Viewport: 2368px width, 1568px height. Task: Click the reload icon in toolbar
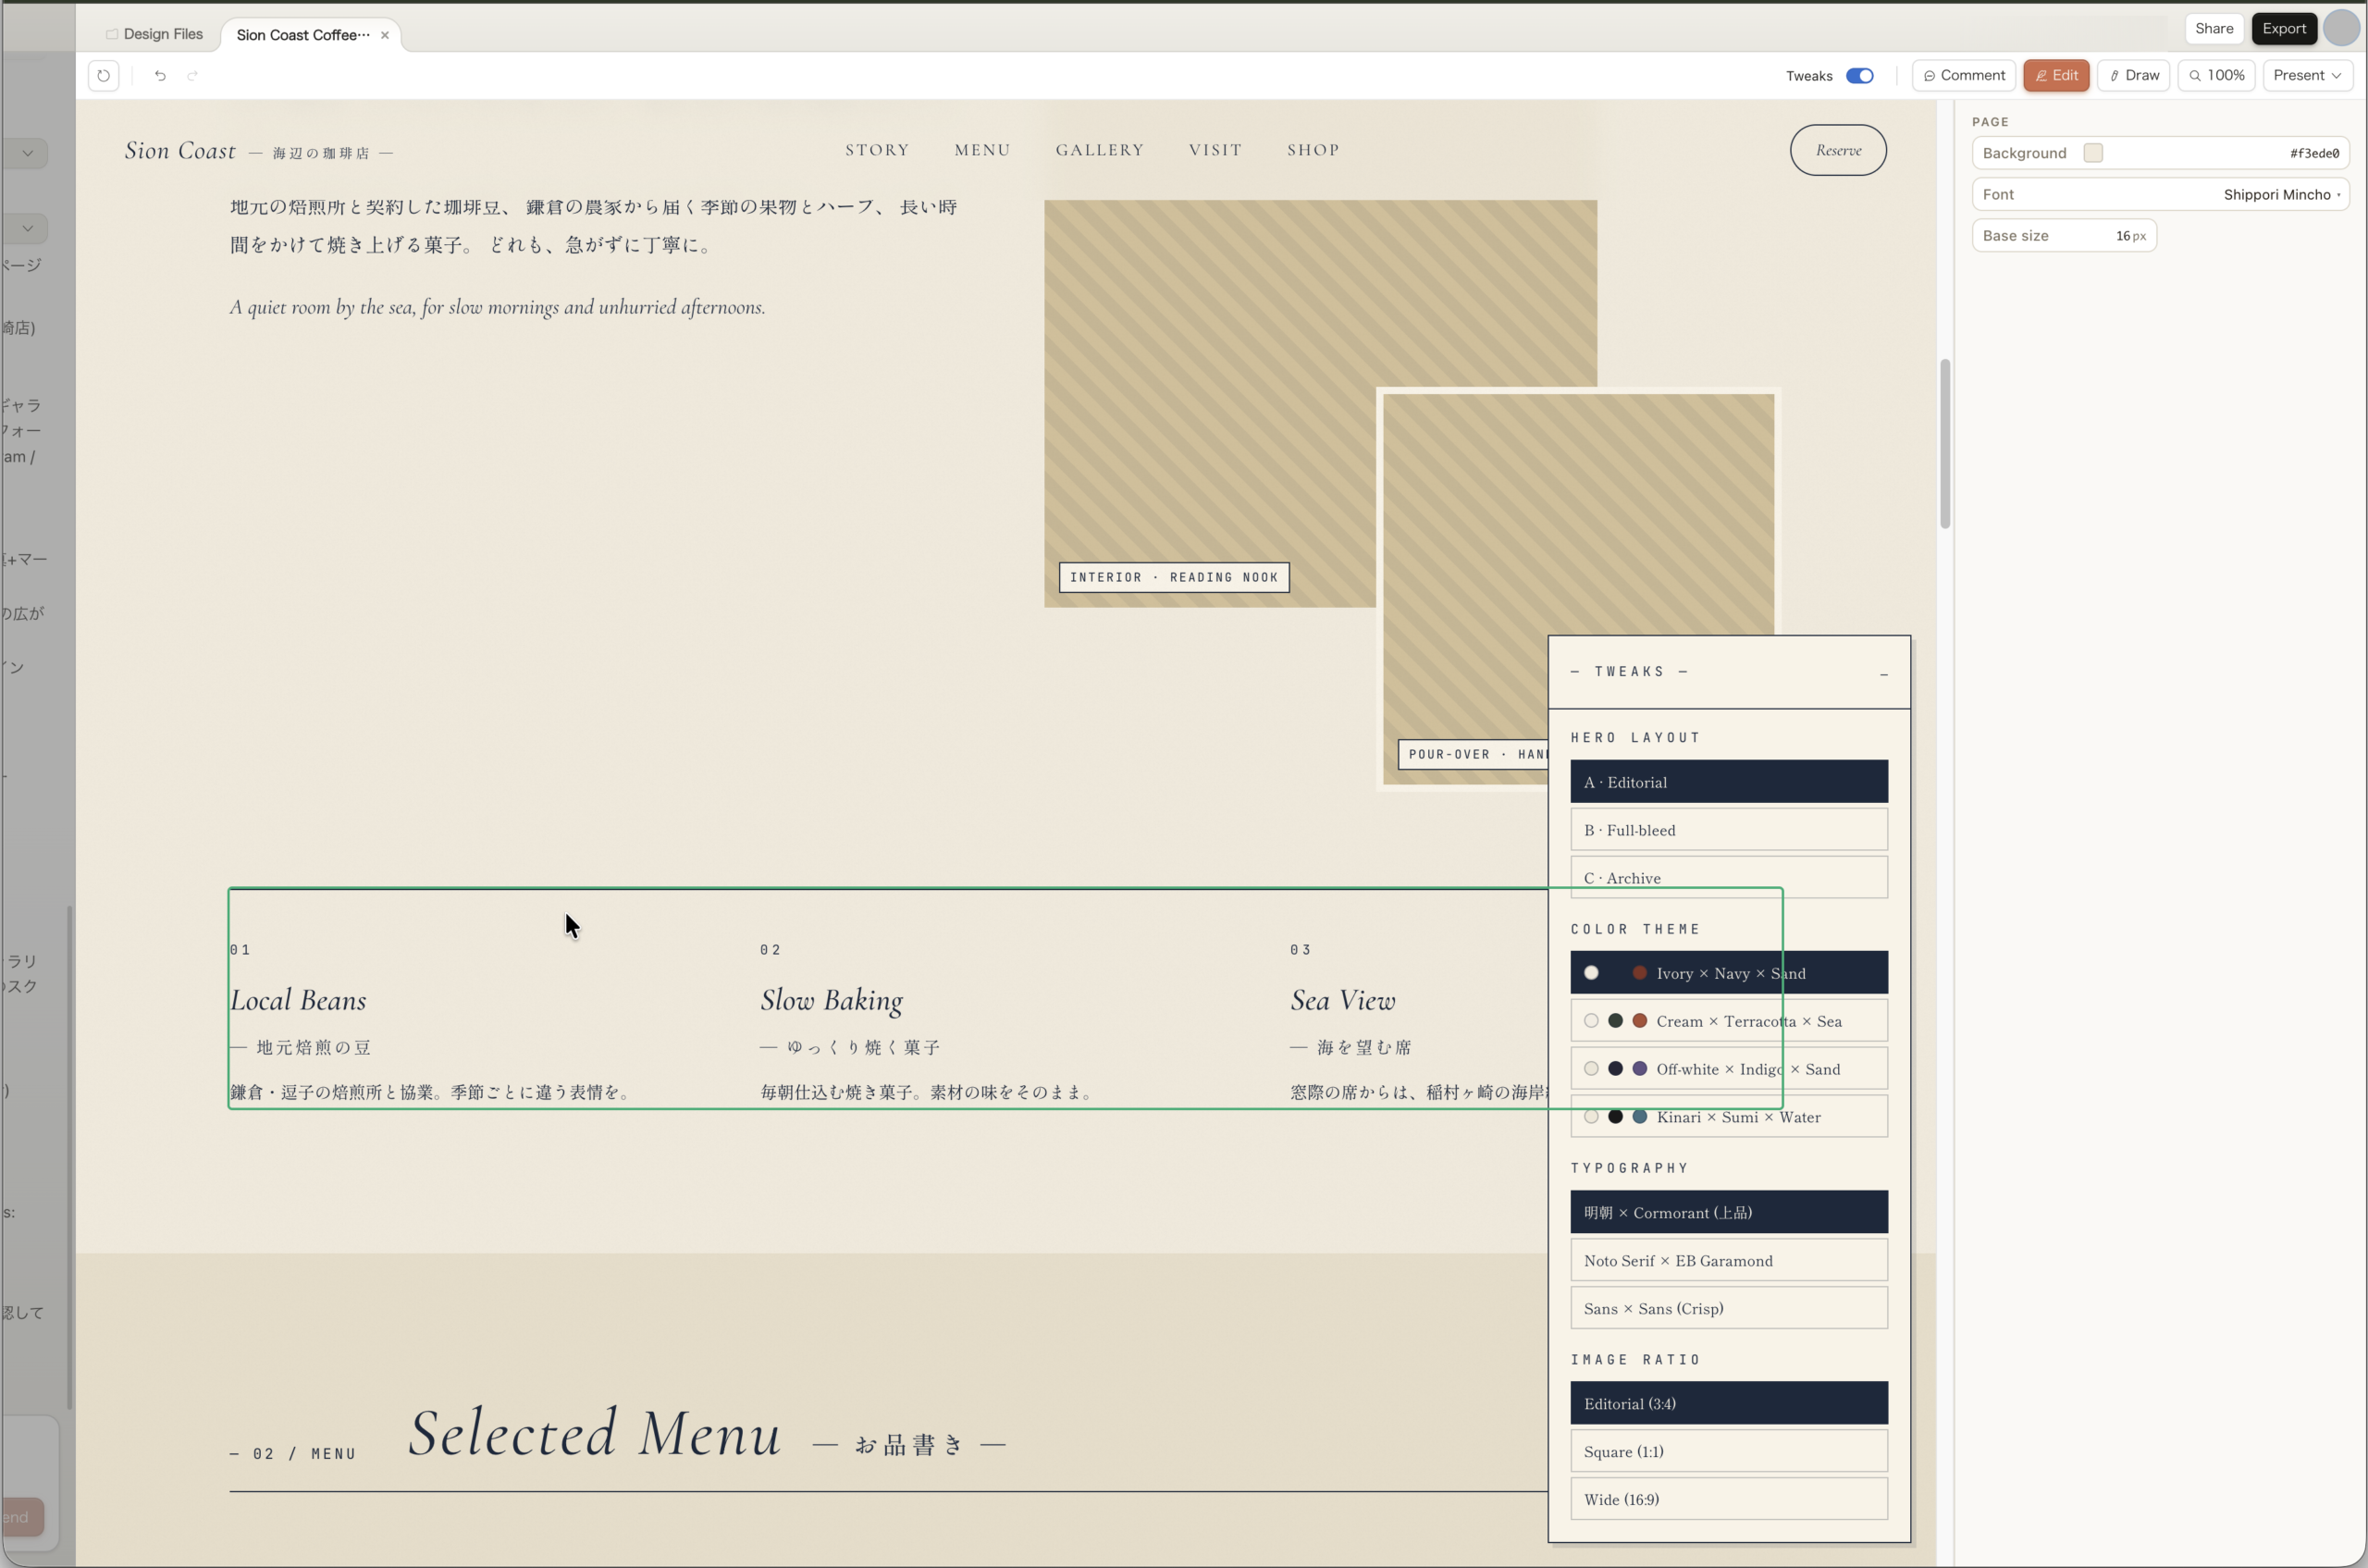[103, 76]
